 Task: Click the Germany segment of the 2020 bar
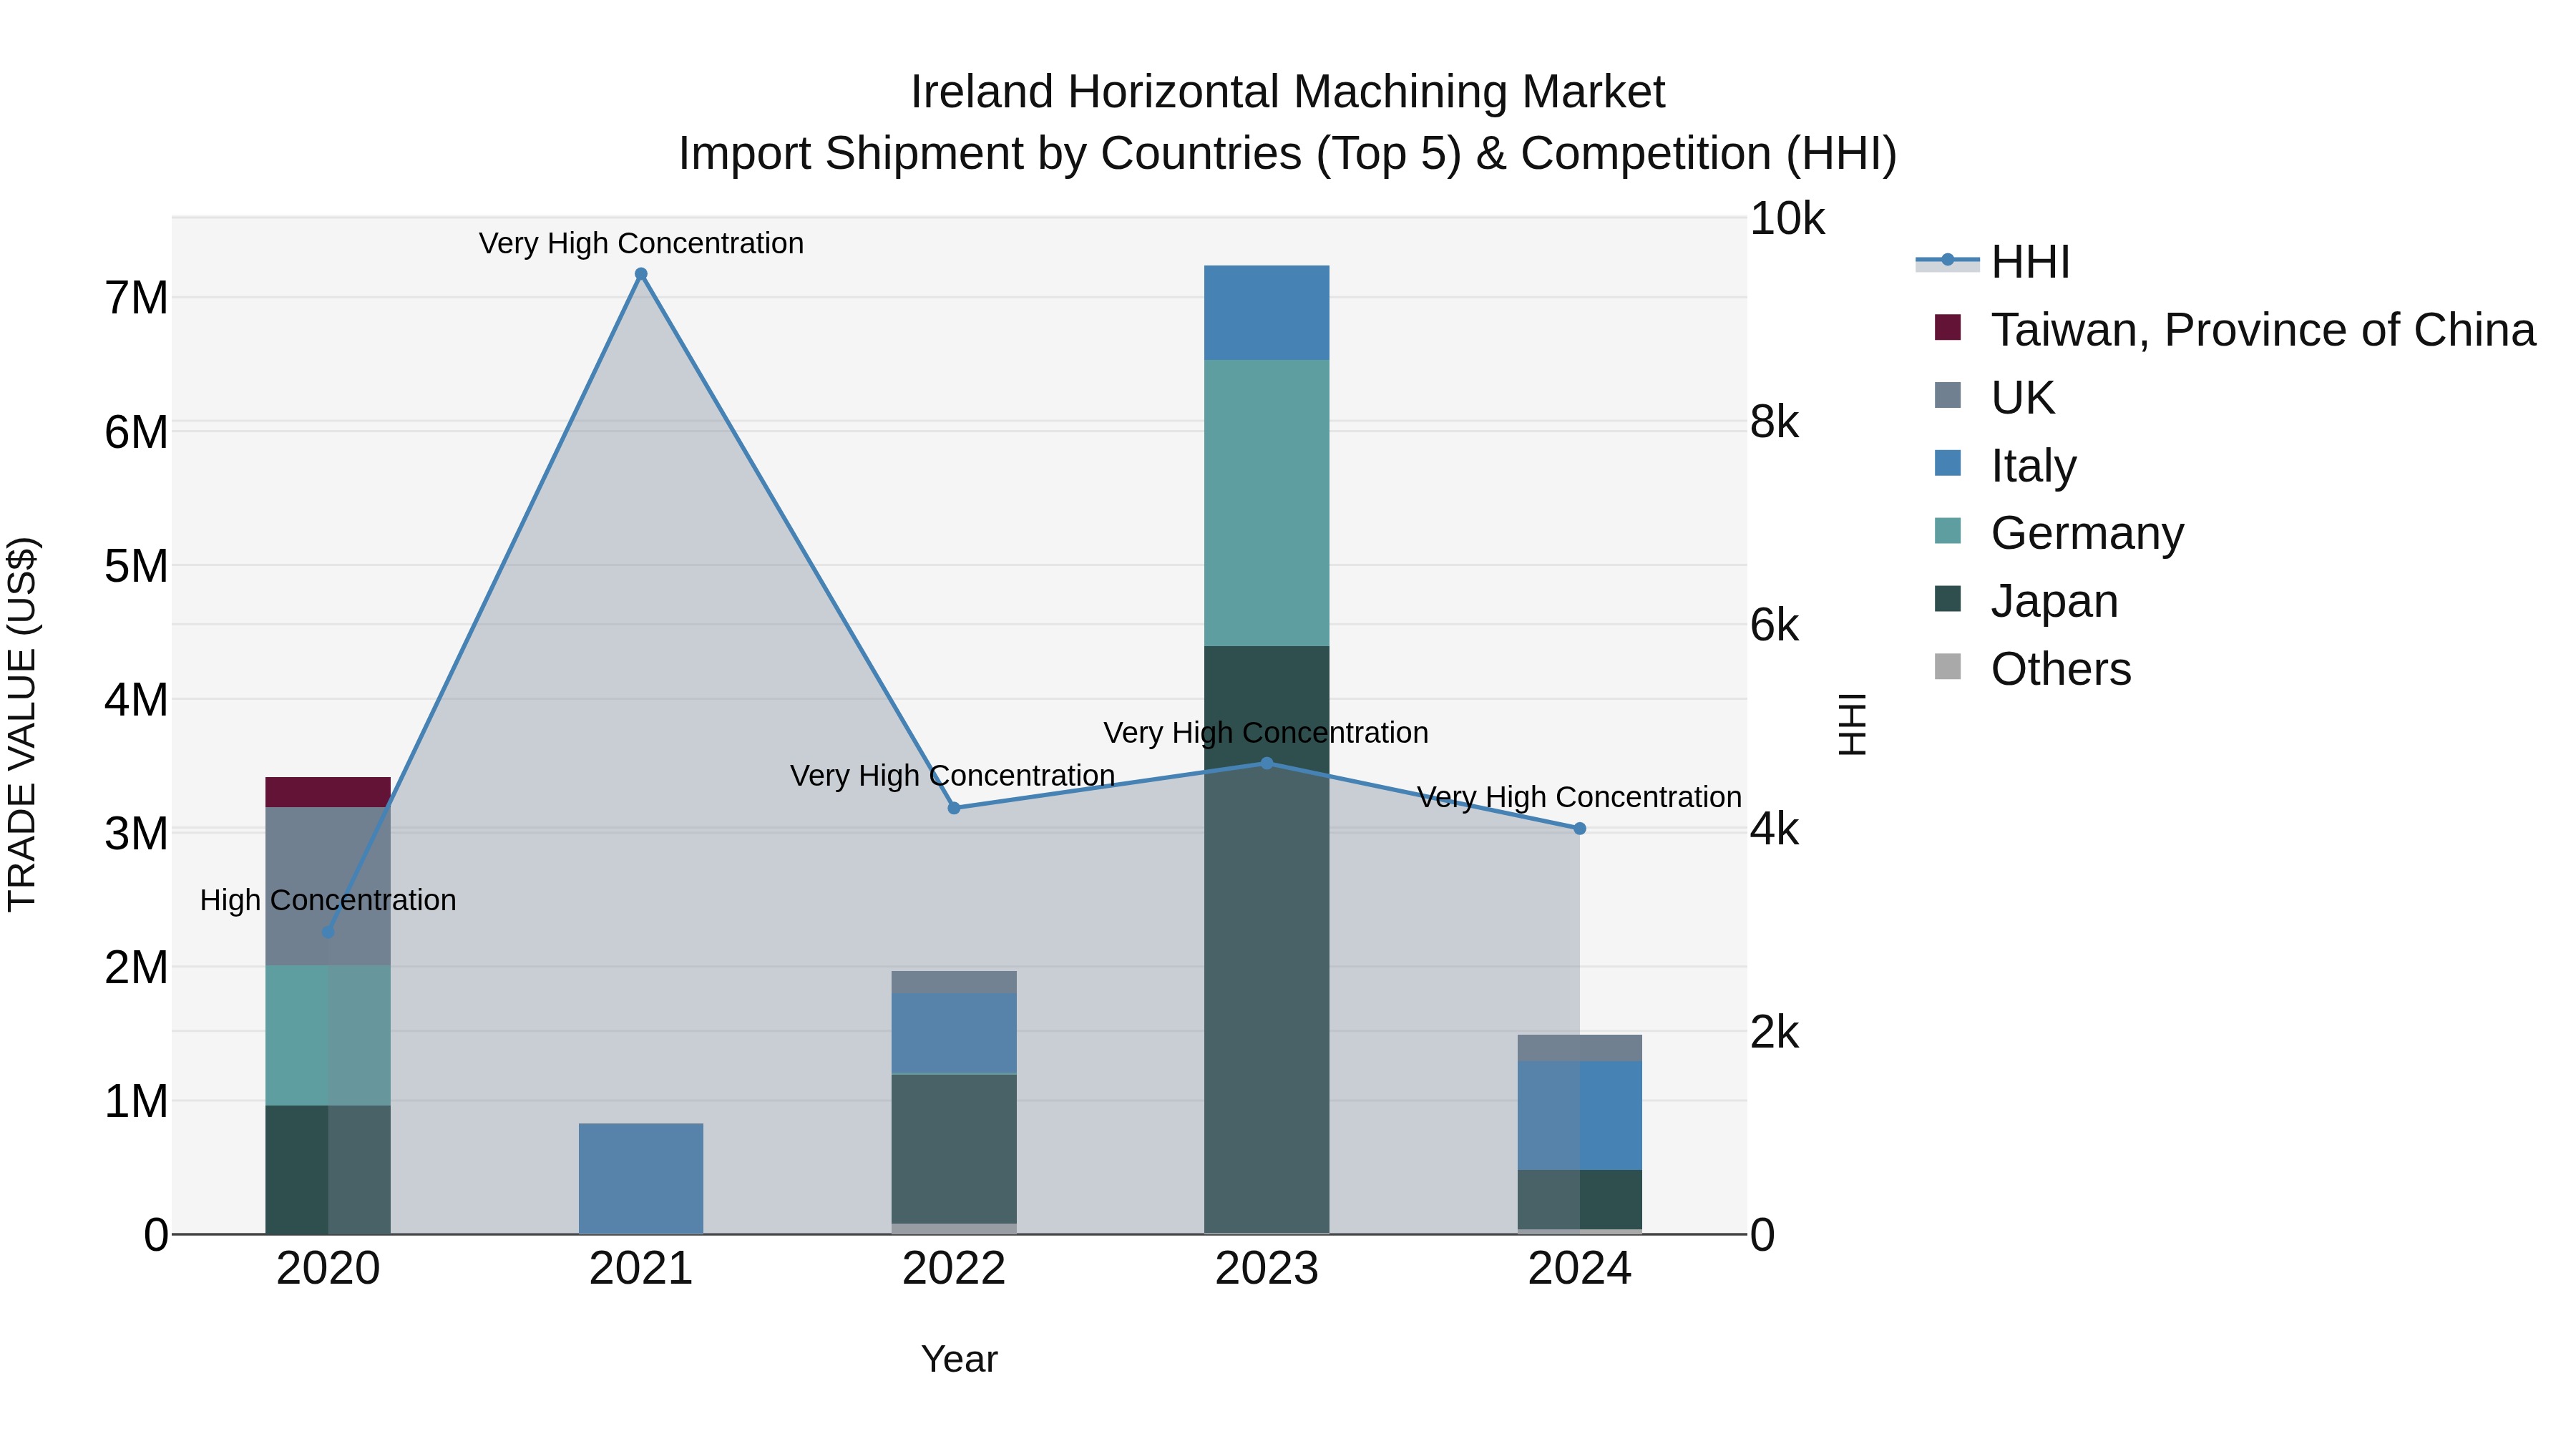pyautogui.click(x=328, y=1036)
